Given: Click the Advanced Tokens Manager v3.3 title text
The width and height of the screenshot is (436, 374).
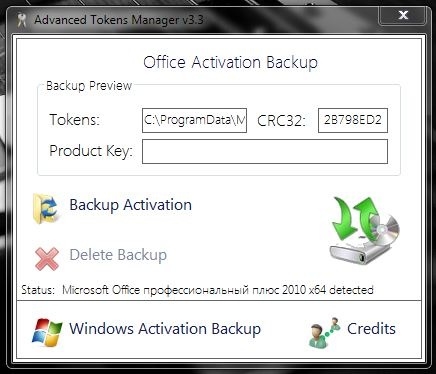Looking at the screenshot, I should tap(119, 20).
